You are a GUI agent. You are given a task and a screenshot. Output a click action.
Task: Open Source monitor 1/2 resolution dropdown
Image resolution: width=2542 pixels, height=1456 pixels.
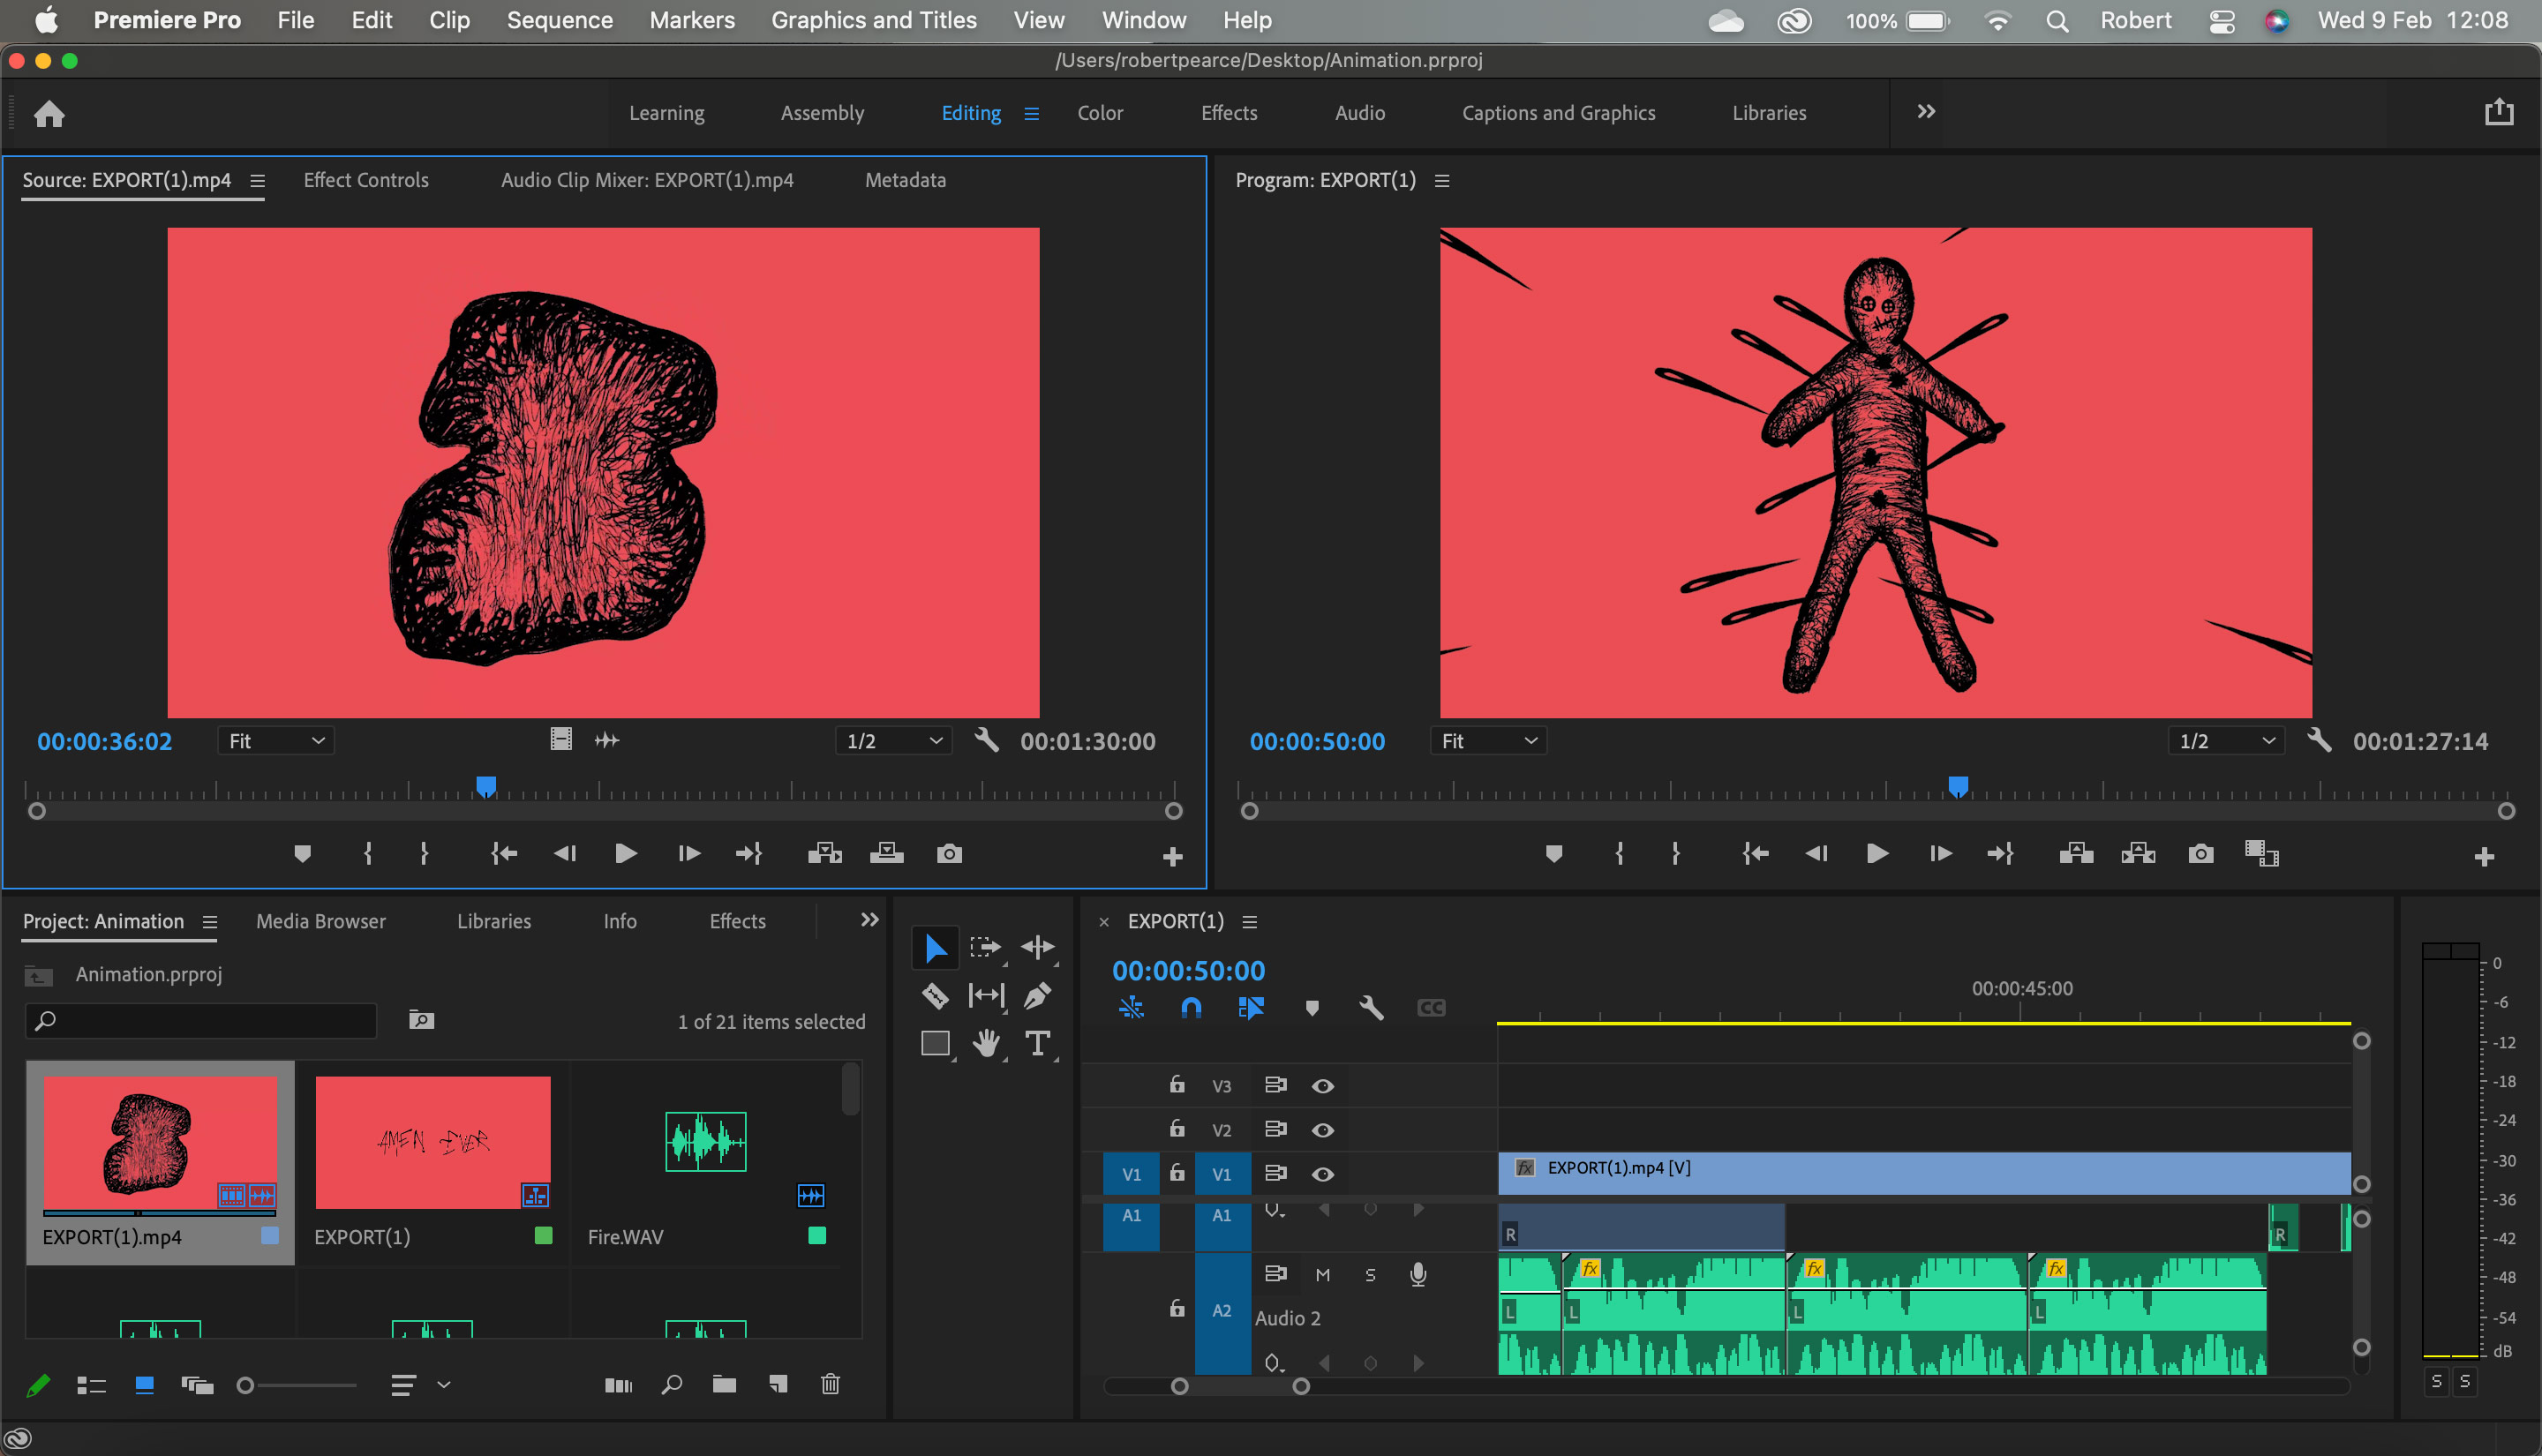point(893,741)
